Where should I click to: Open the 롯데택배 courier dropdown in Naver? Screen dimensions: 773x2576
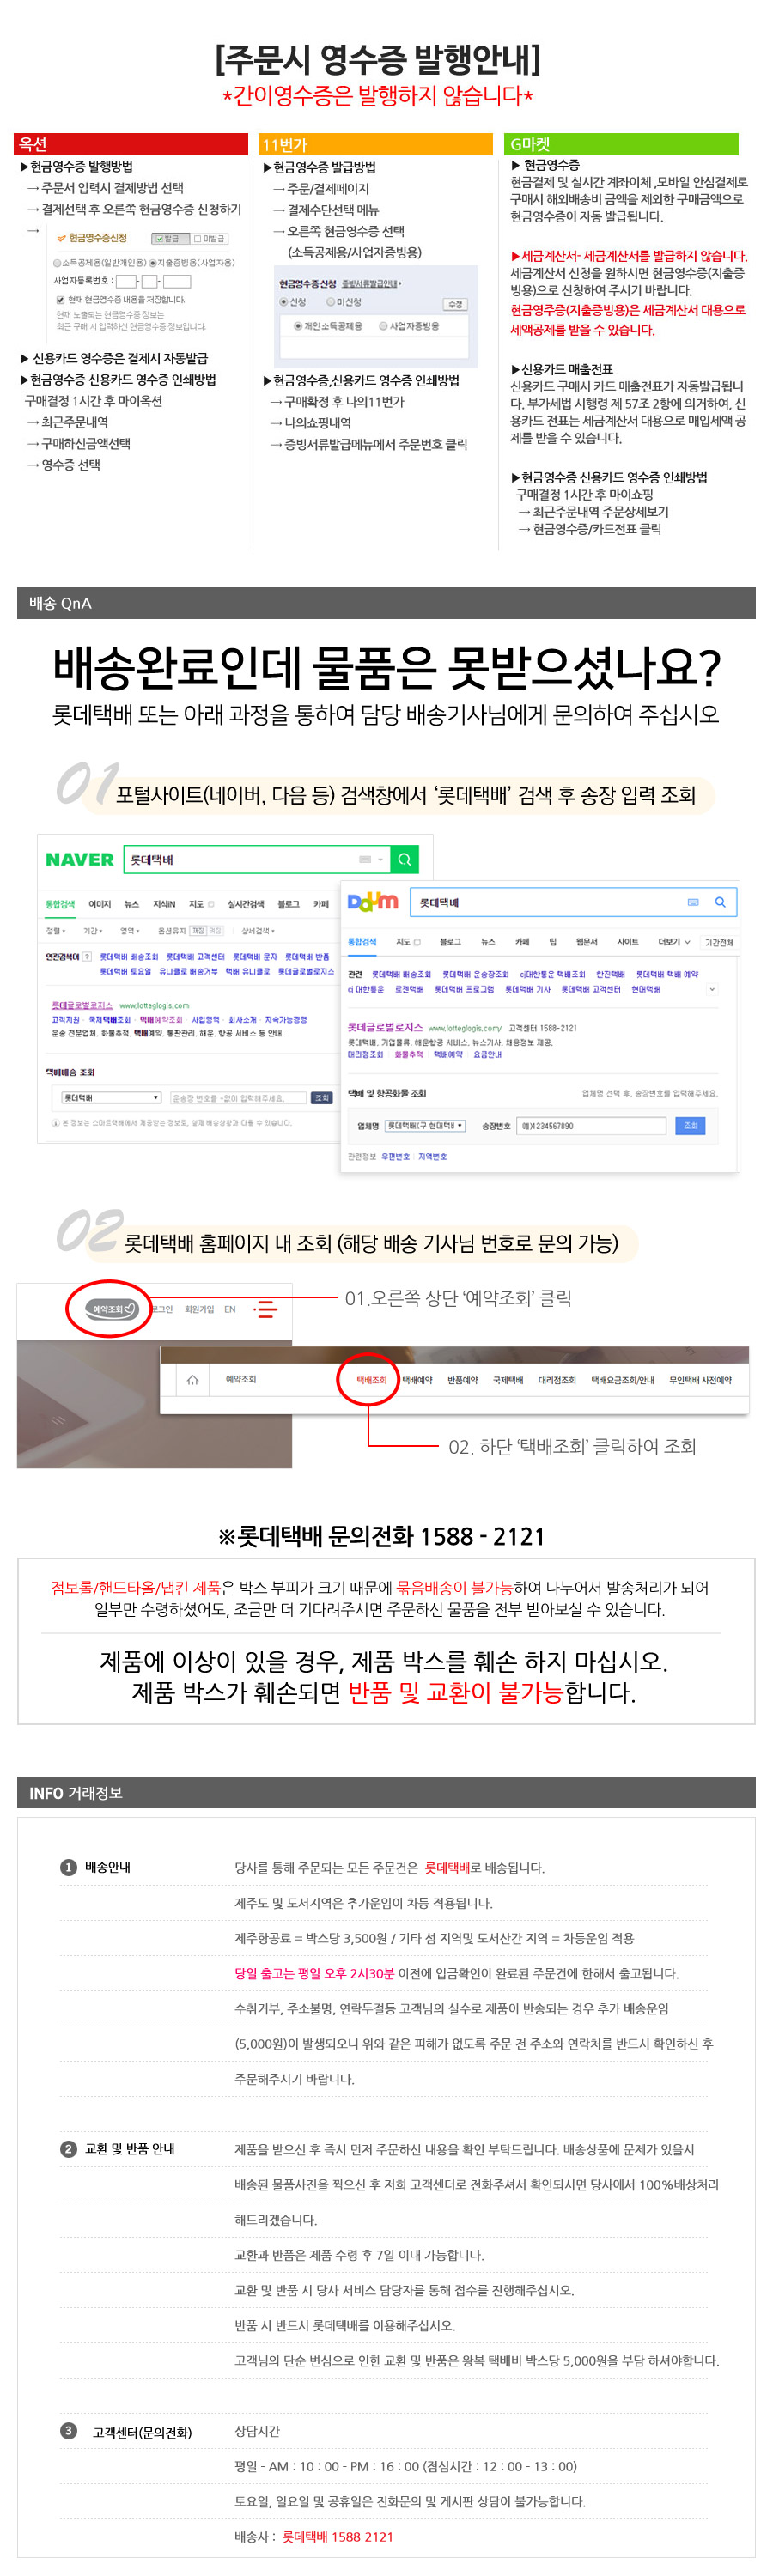click(x=111, y=1097)
